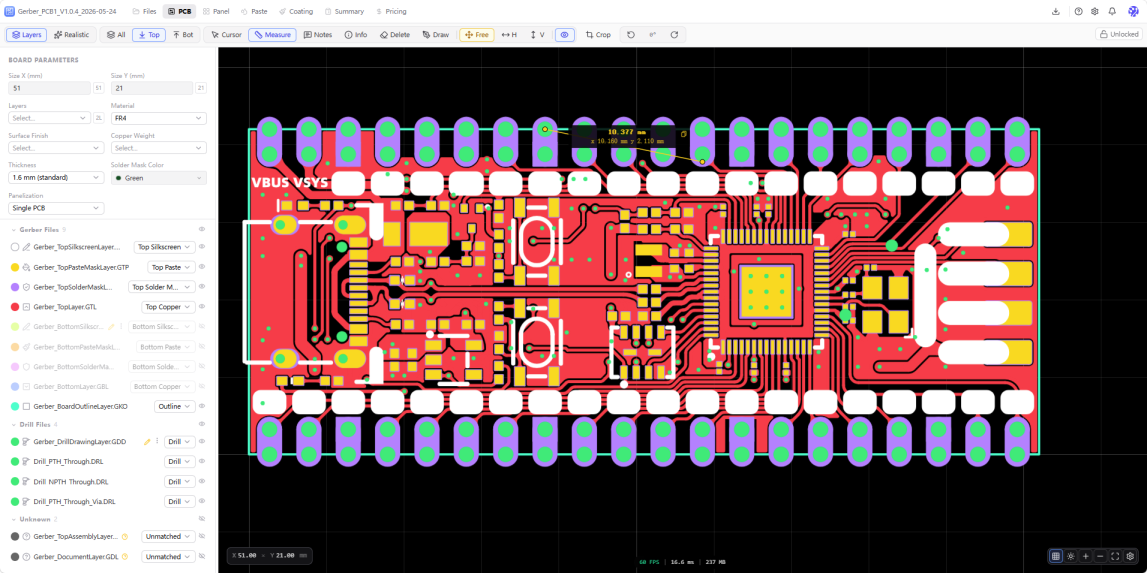
Task: Select the Cursor tool
Action: [x=226, y=34]
